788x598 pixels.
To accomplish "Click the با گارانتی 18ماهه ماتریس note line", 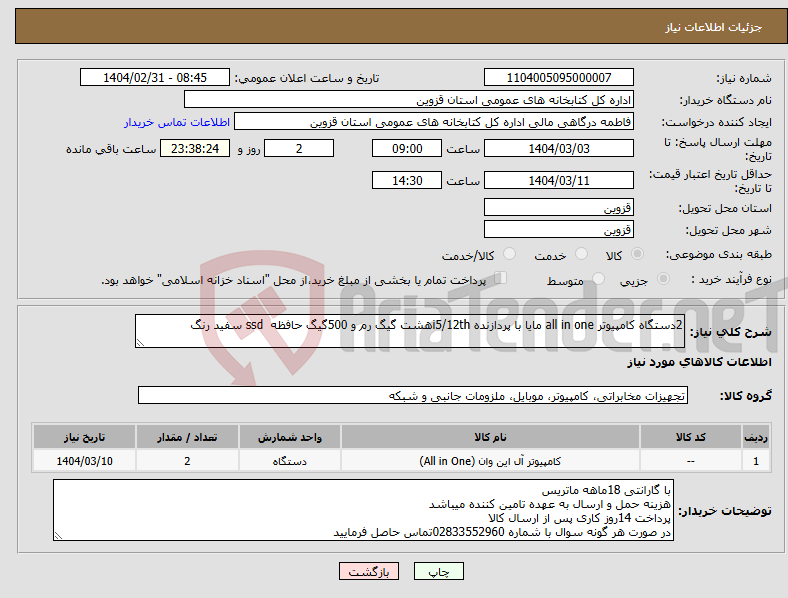I will click(606, 490).
